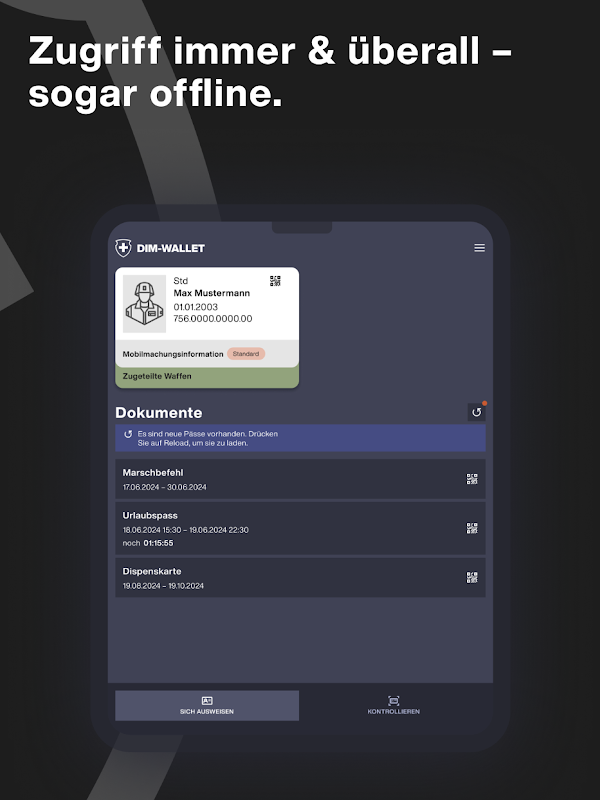Image resolution: width=600 pixels, height=800 pixels.
Task: Open the hamburger menu
Action: [479, 248]
